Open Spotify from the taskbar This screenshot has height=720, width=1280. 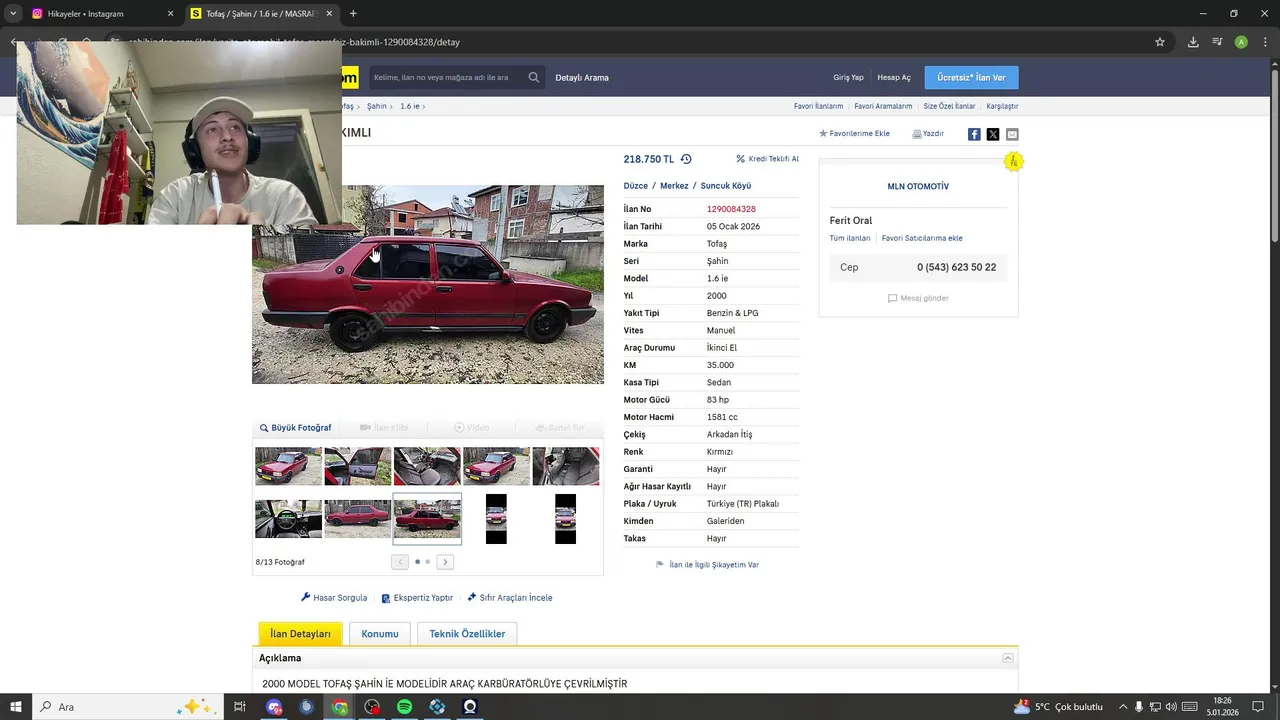point(405,707)
